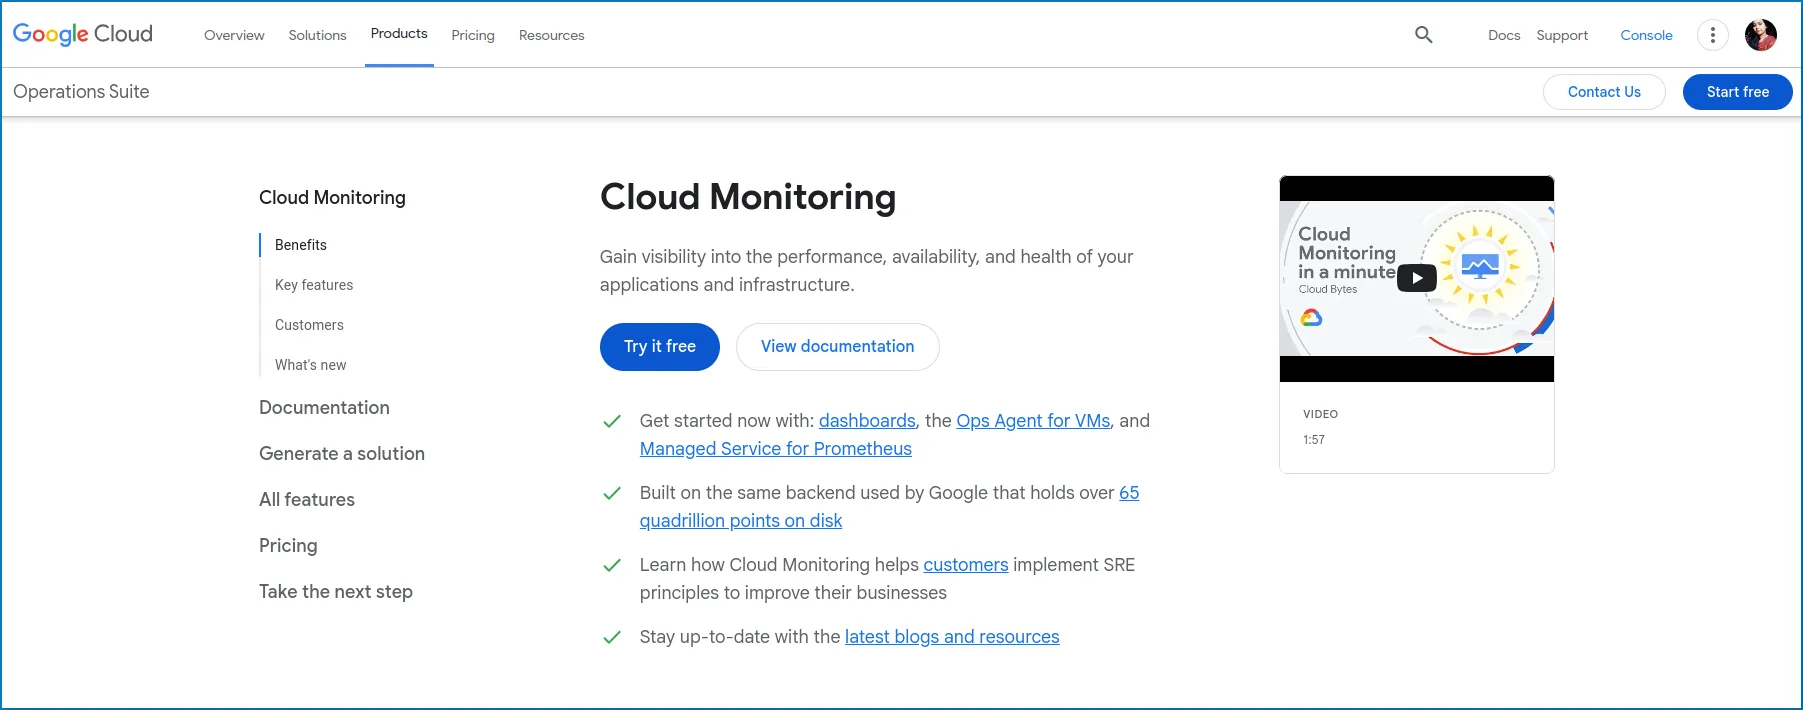The height and width of the screenshot is (710, 1803).
Task: Open the Console link
Action: tap(1647, 35)
